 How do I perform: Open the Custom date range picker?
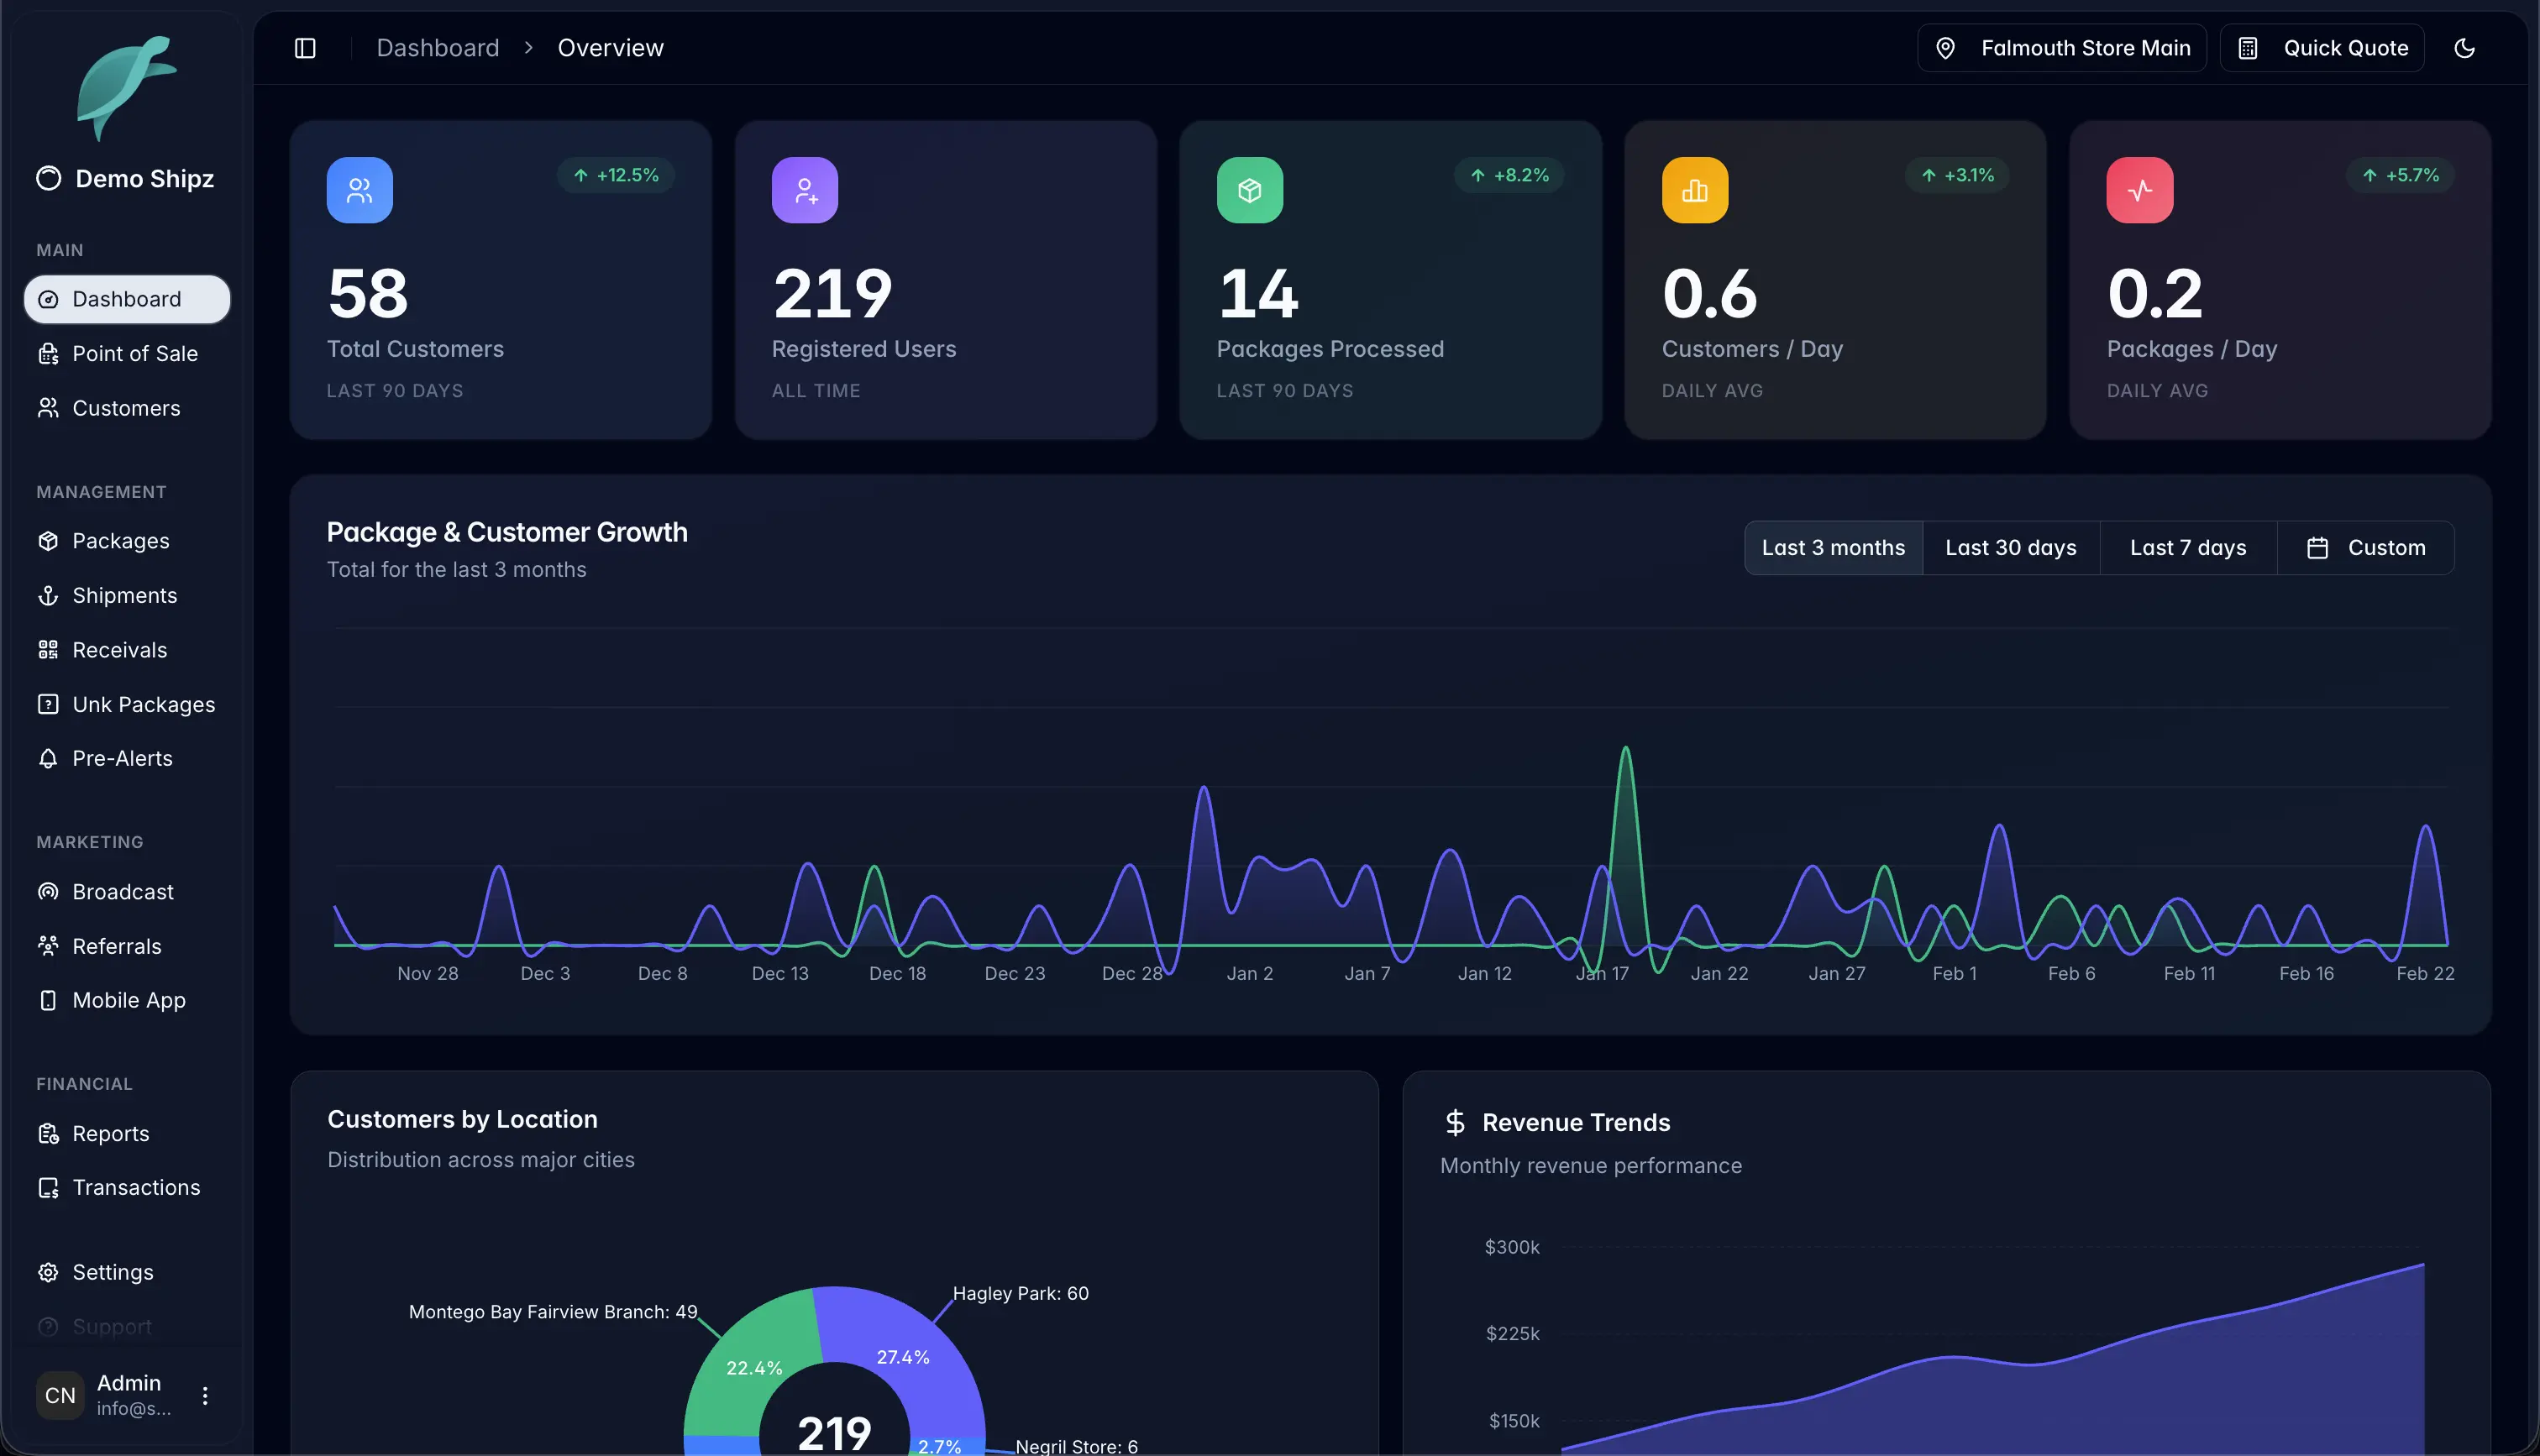tap(2366, 547)
